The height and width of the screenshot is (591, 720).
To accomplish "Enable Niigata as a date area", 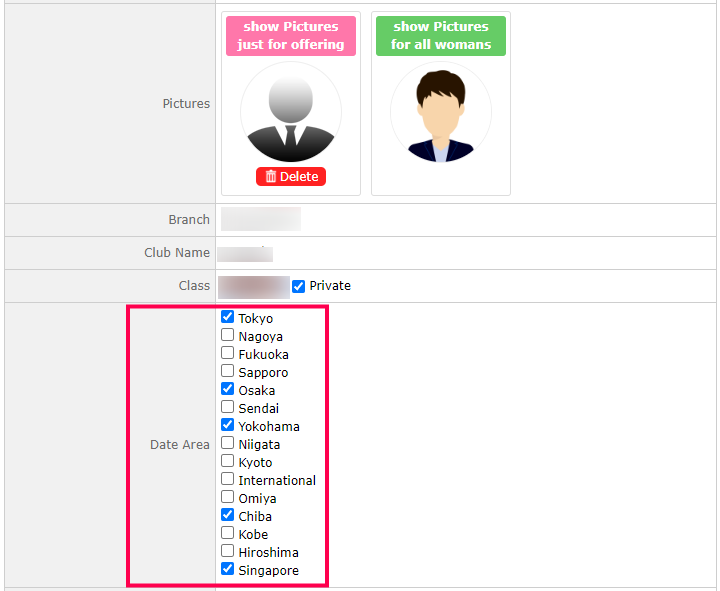I will (228, 443).
